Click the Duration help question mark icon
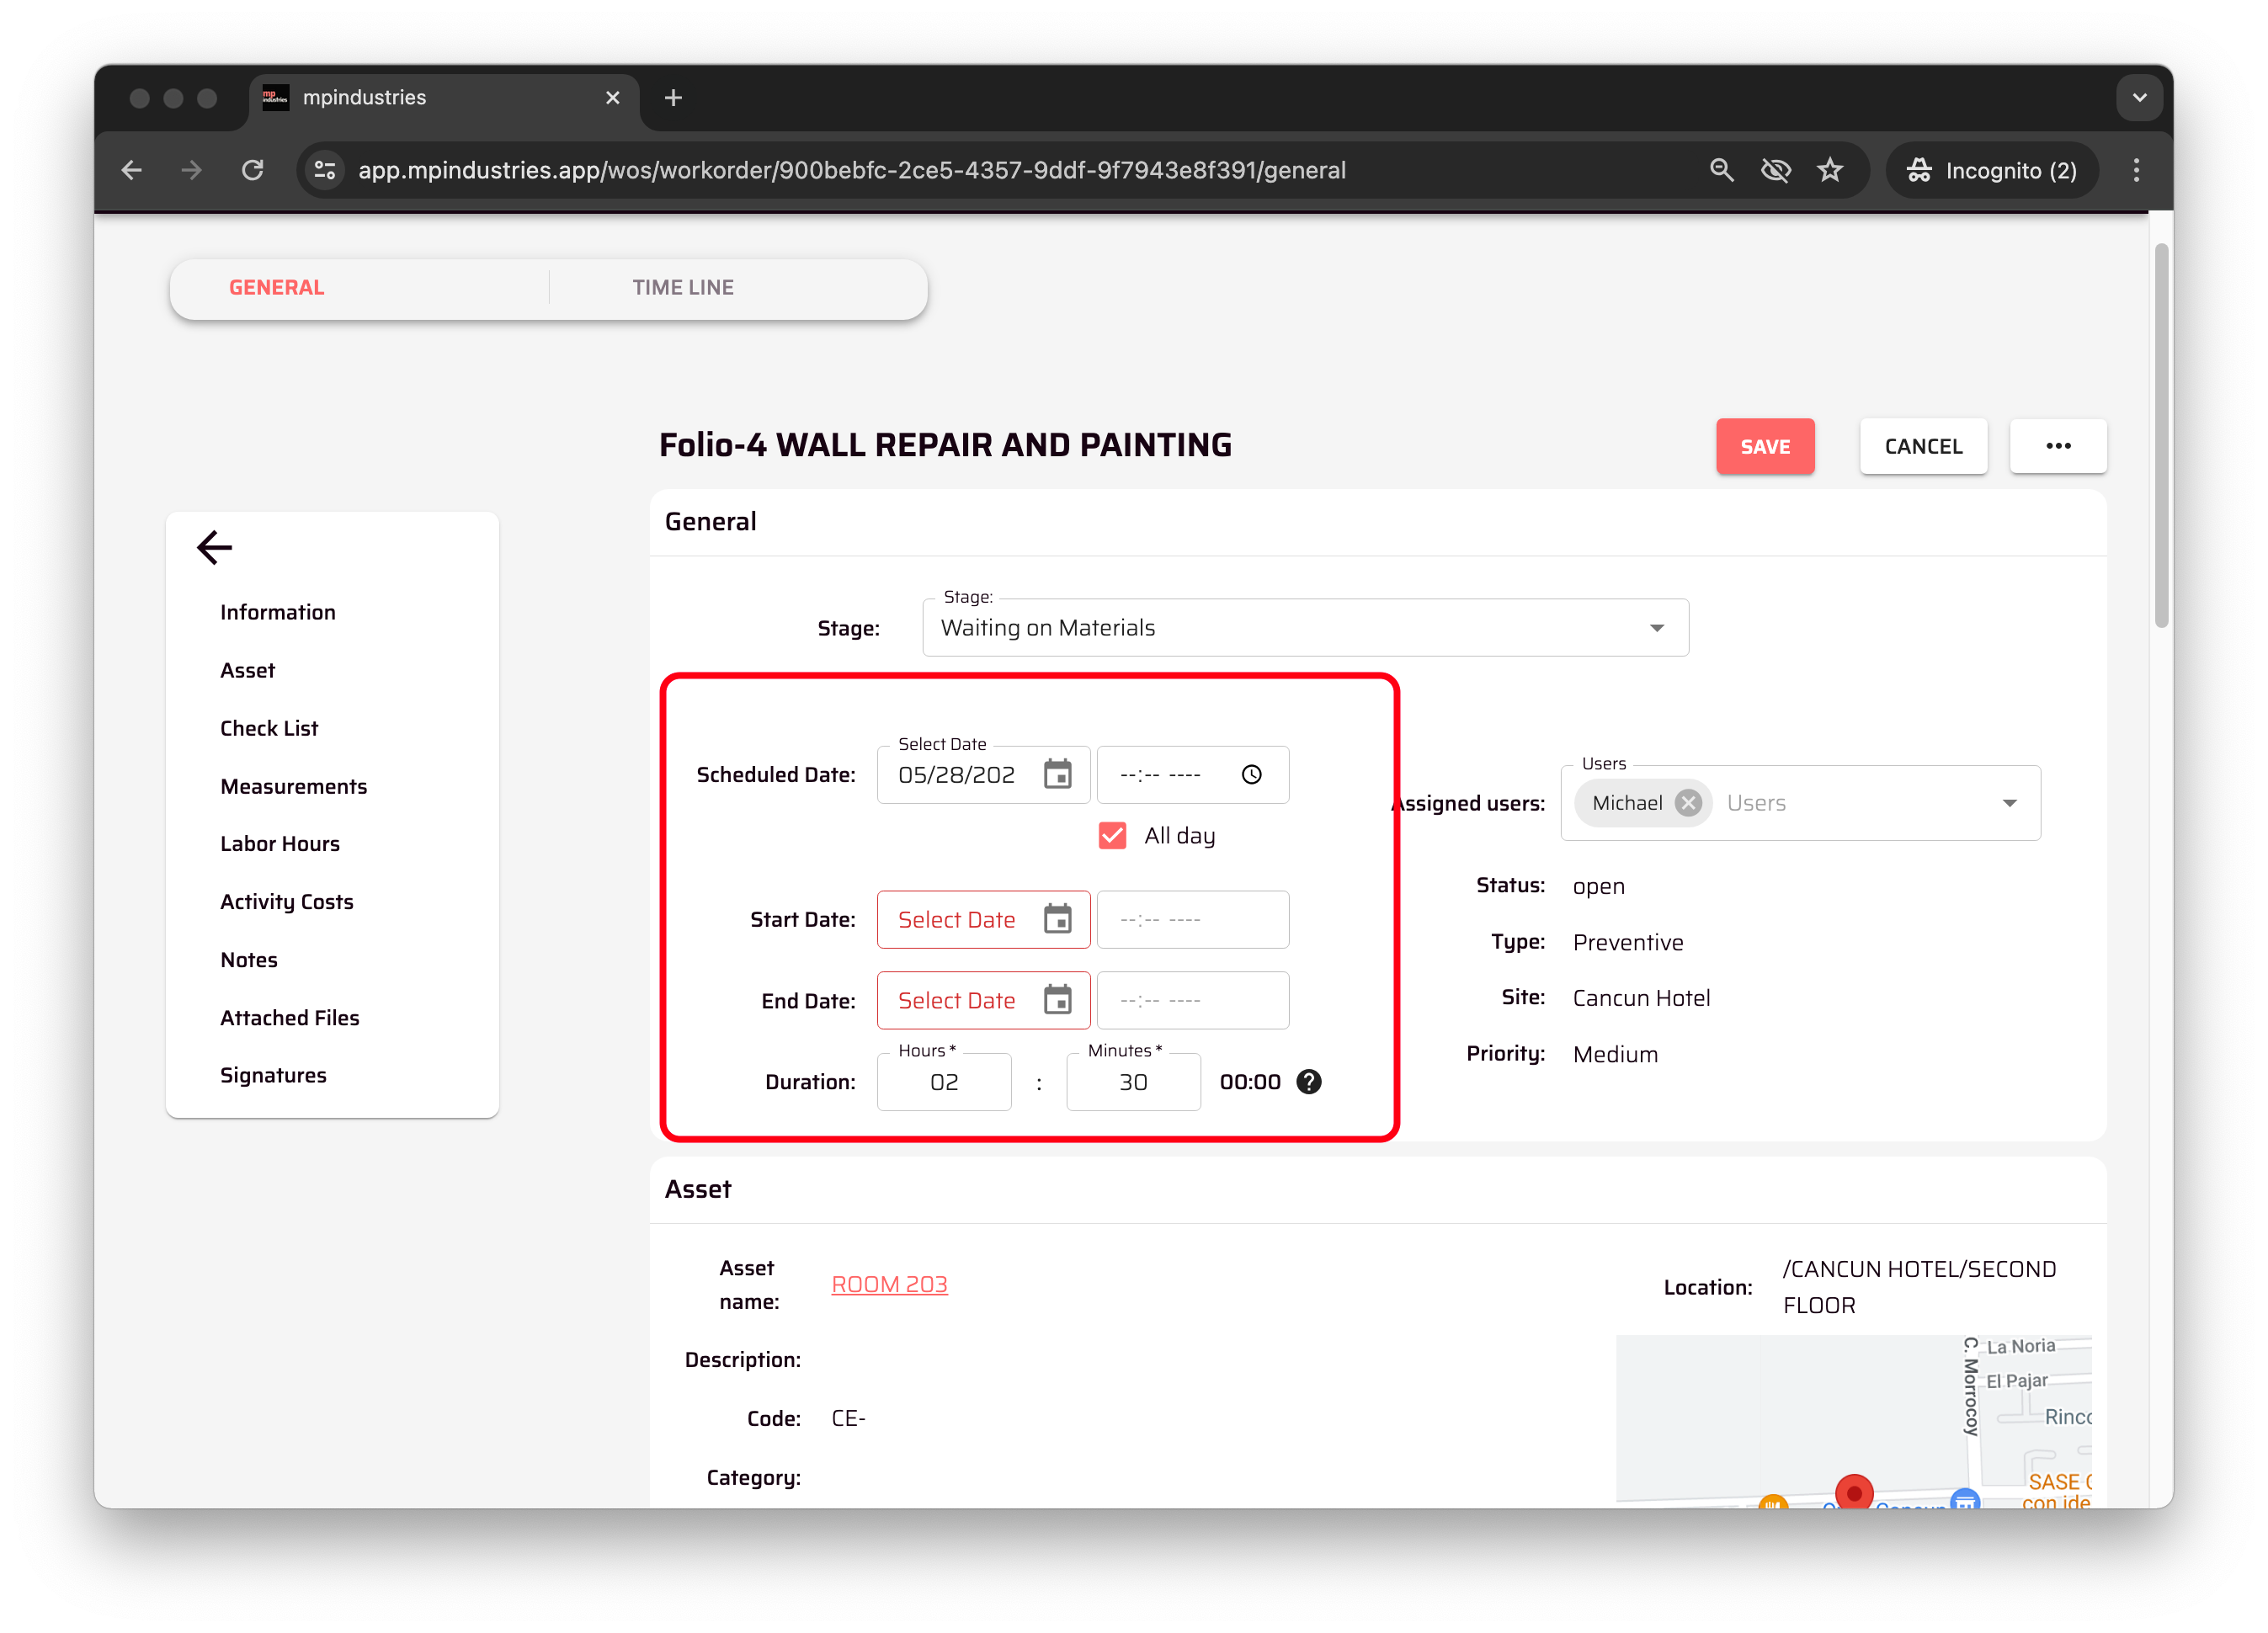 coord(1308,1082)
